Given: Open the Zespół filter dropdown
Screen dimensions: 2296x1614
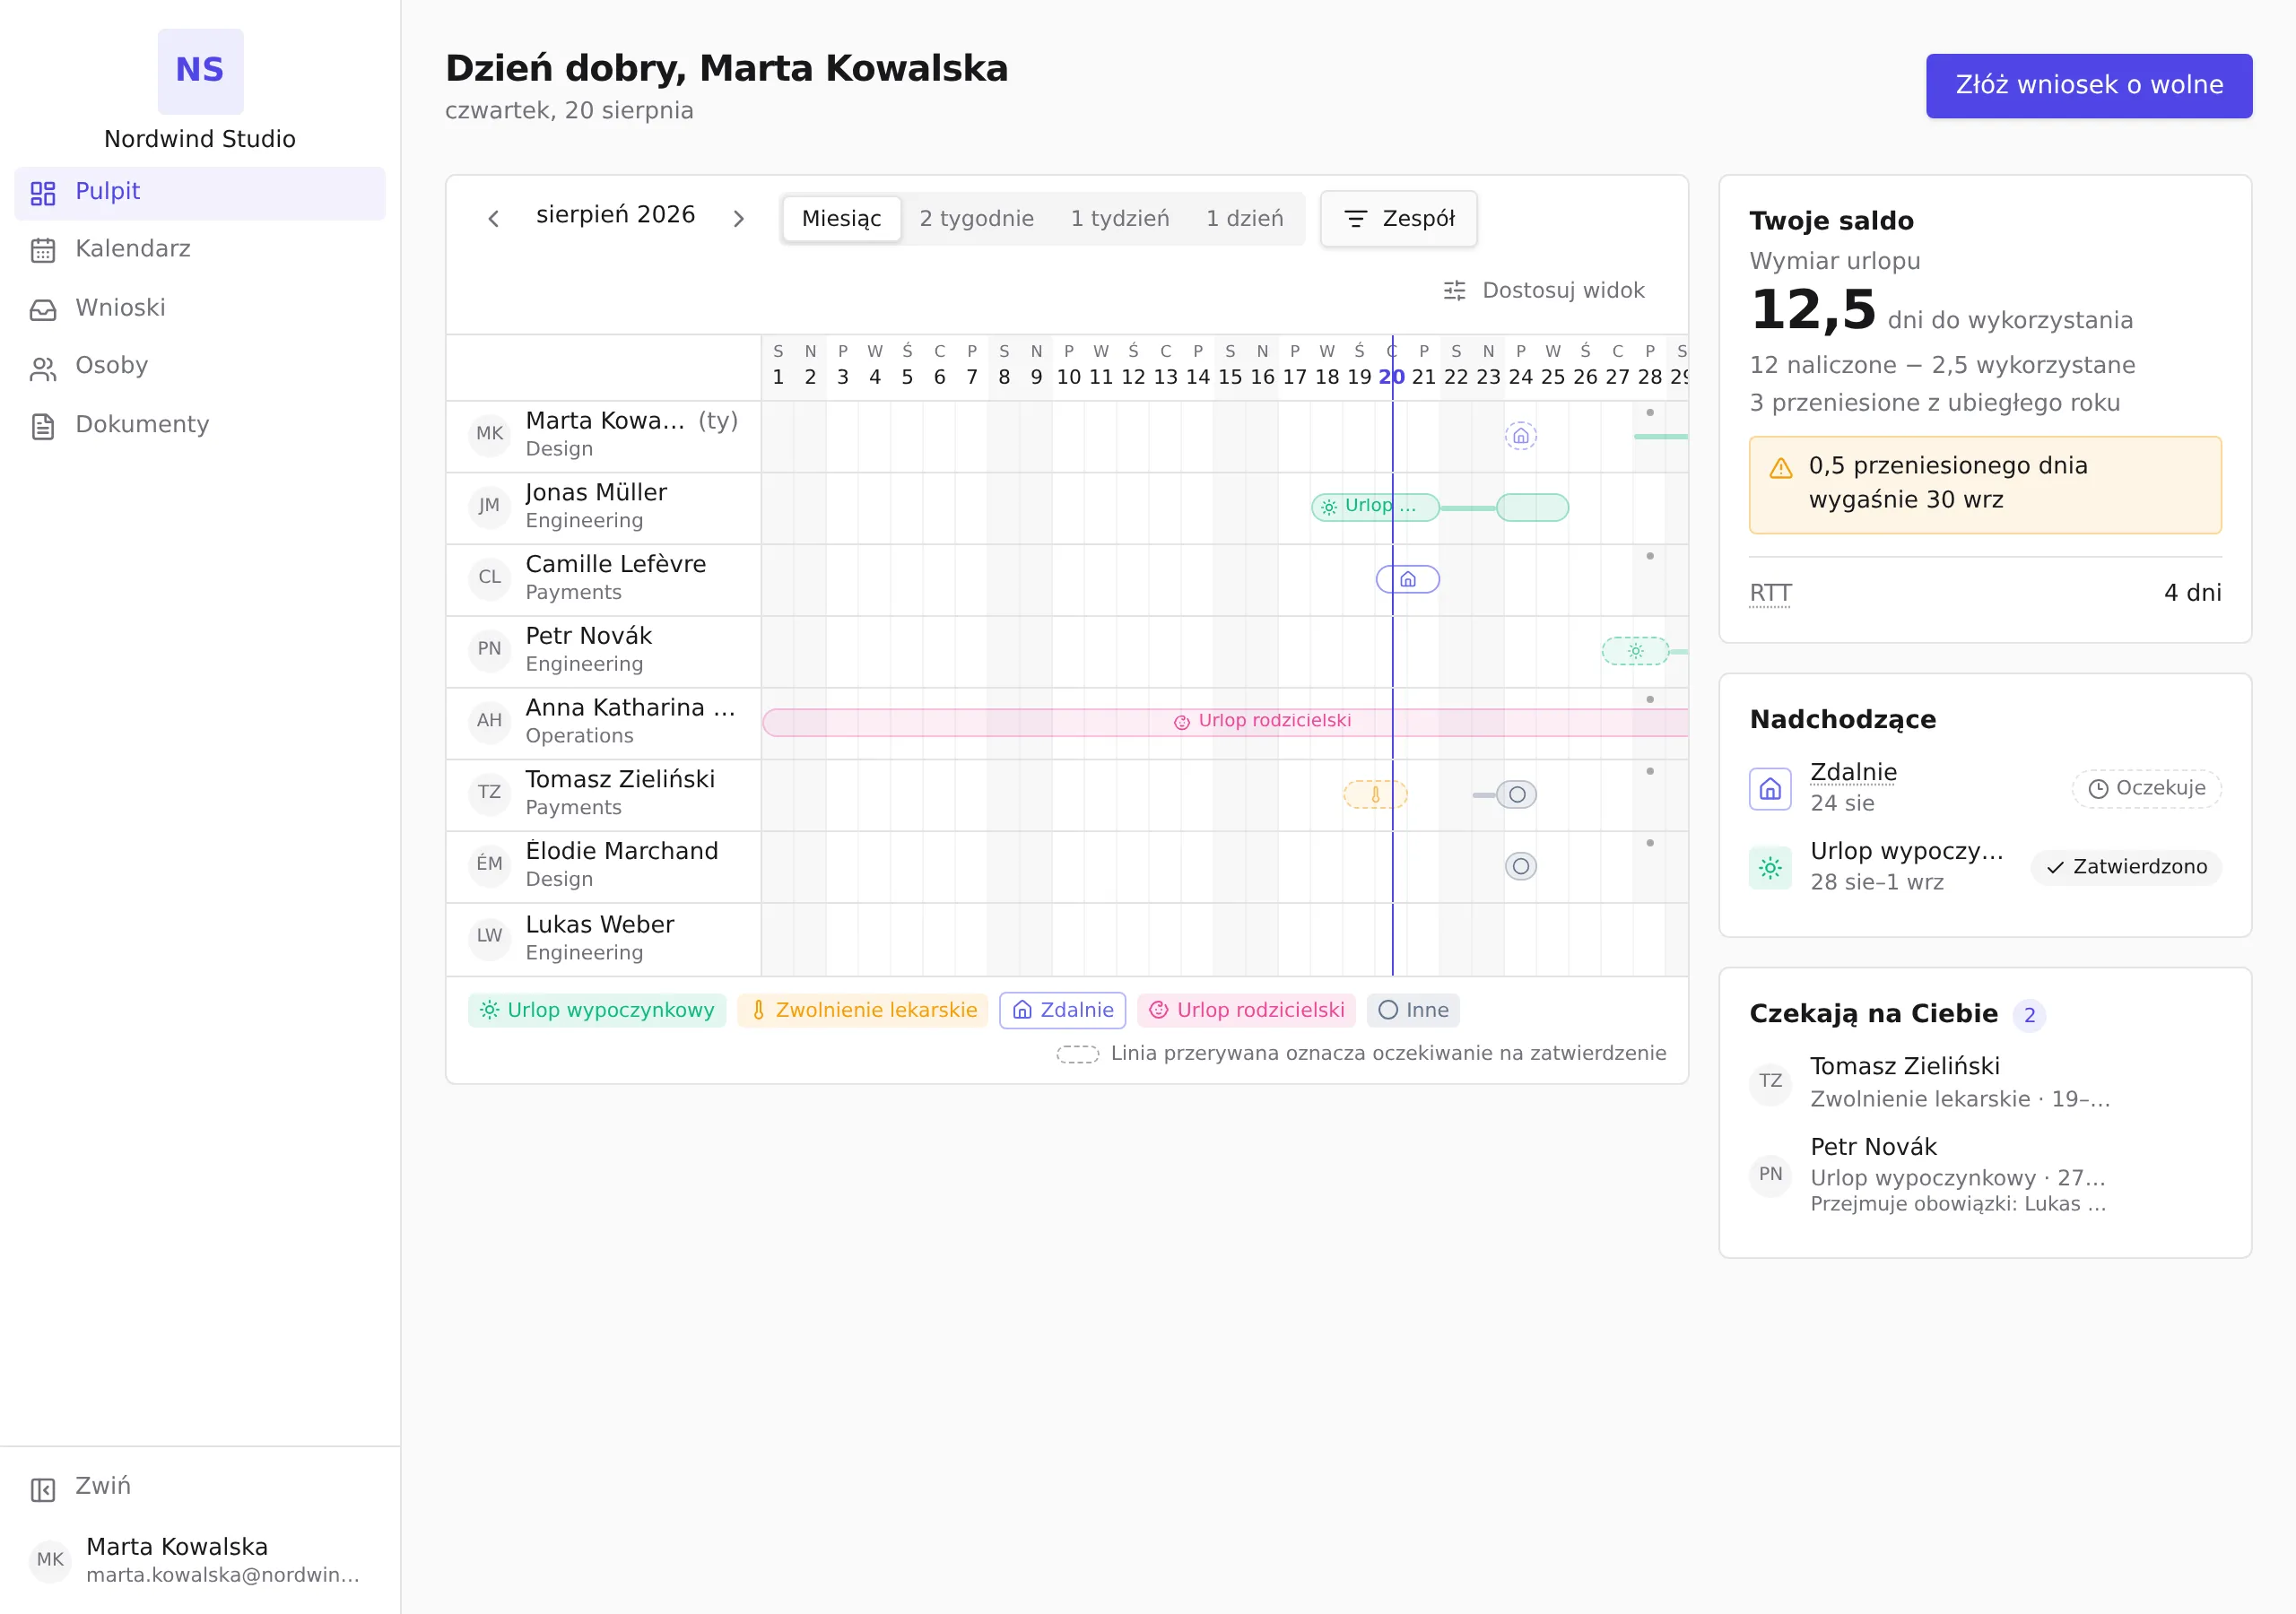Looking at the screenshot, I should coord(1398,219).
